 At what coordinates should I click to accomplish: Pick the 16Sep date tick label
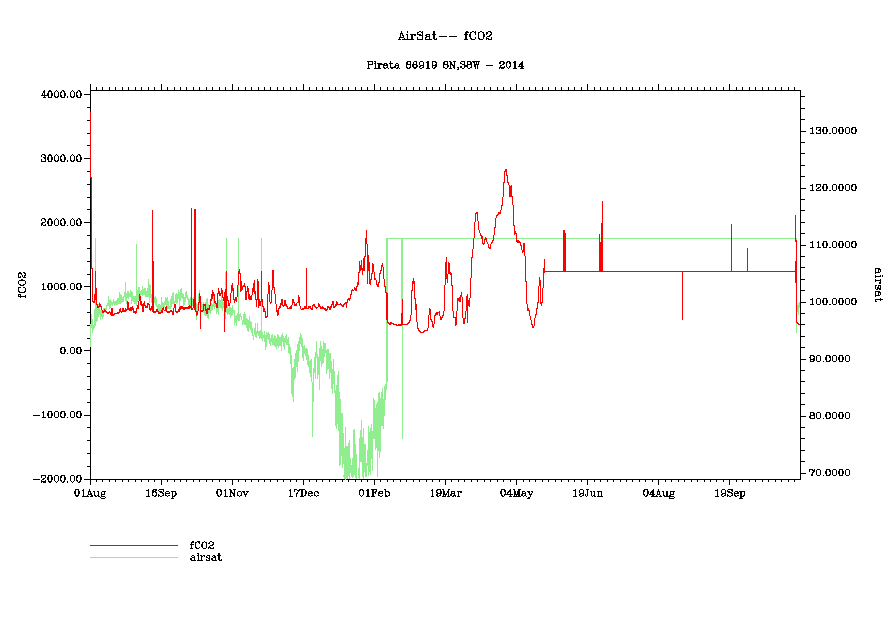[x=161, y=493]
